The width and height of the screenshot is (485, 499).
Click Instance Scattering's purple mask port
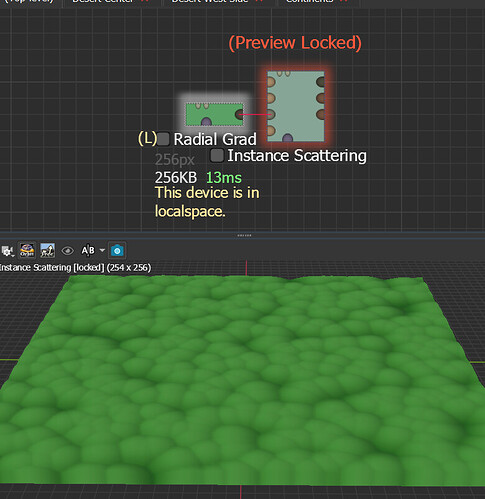click(287, 138)
